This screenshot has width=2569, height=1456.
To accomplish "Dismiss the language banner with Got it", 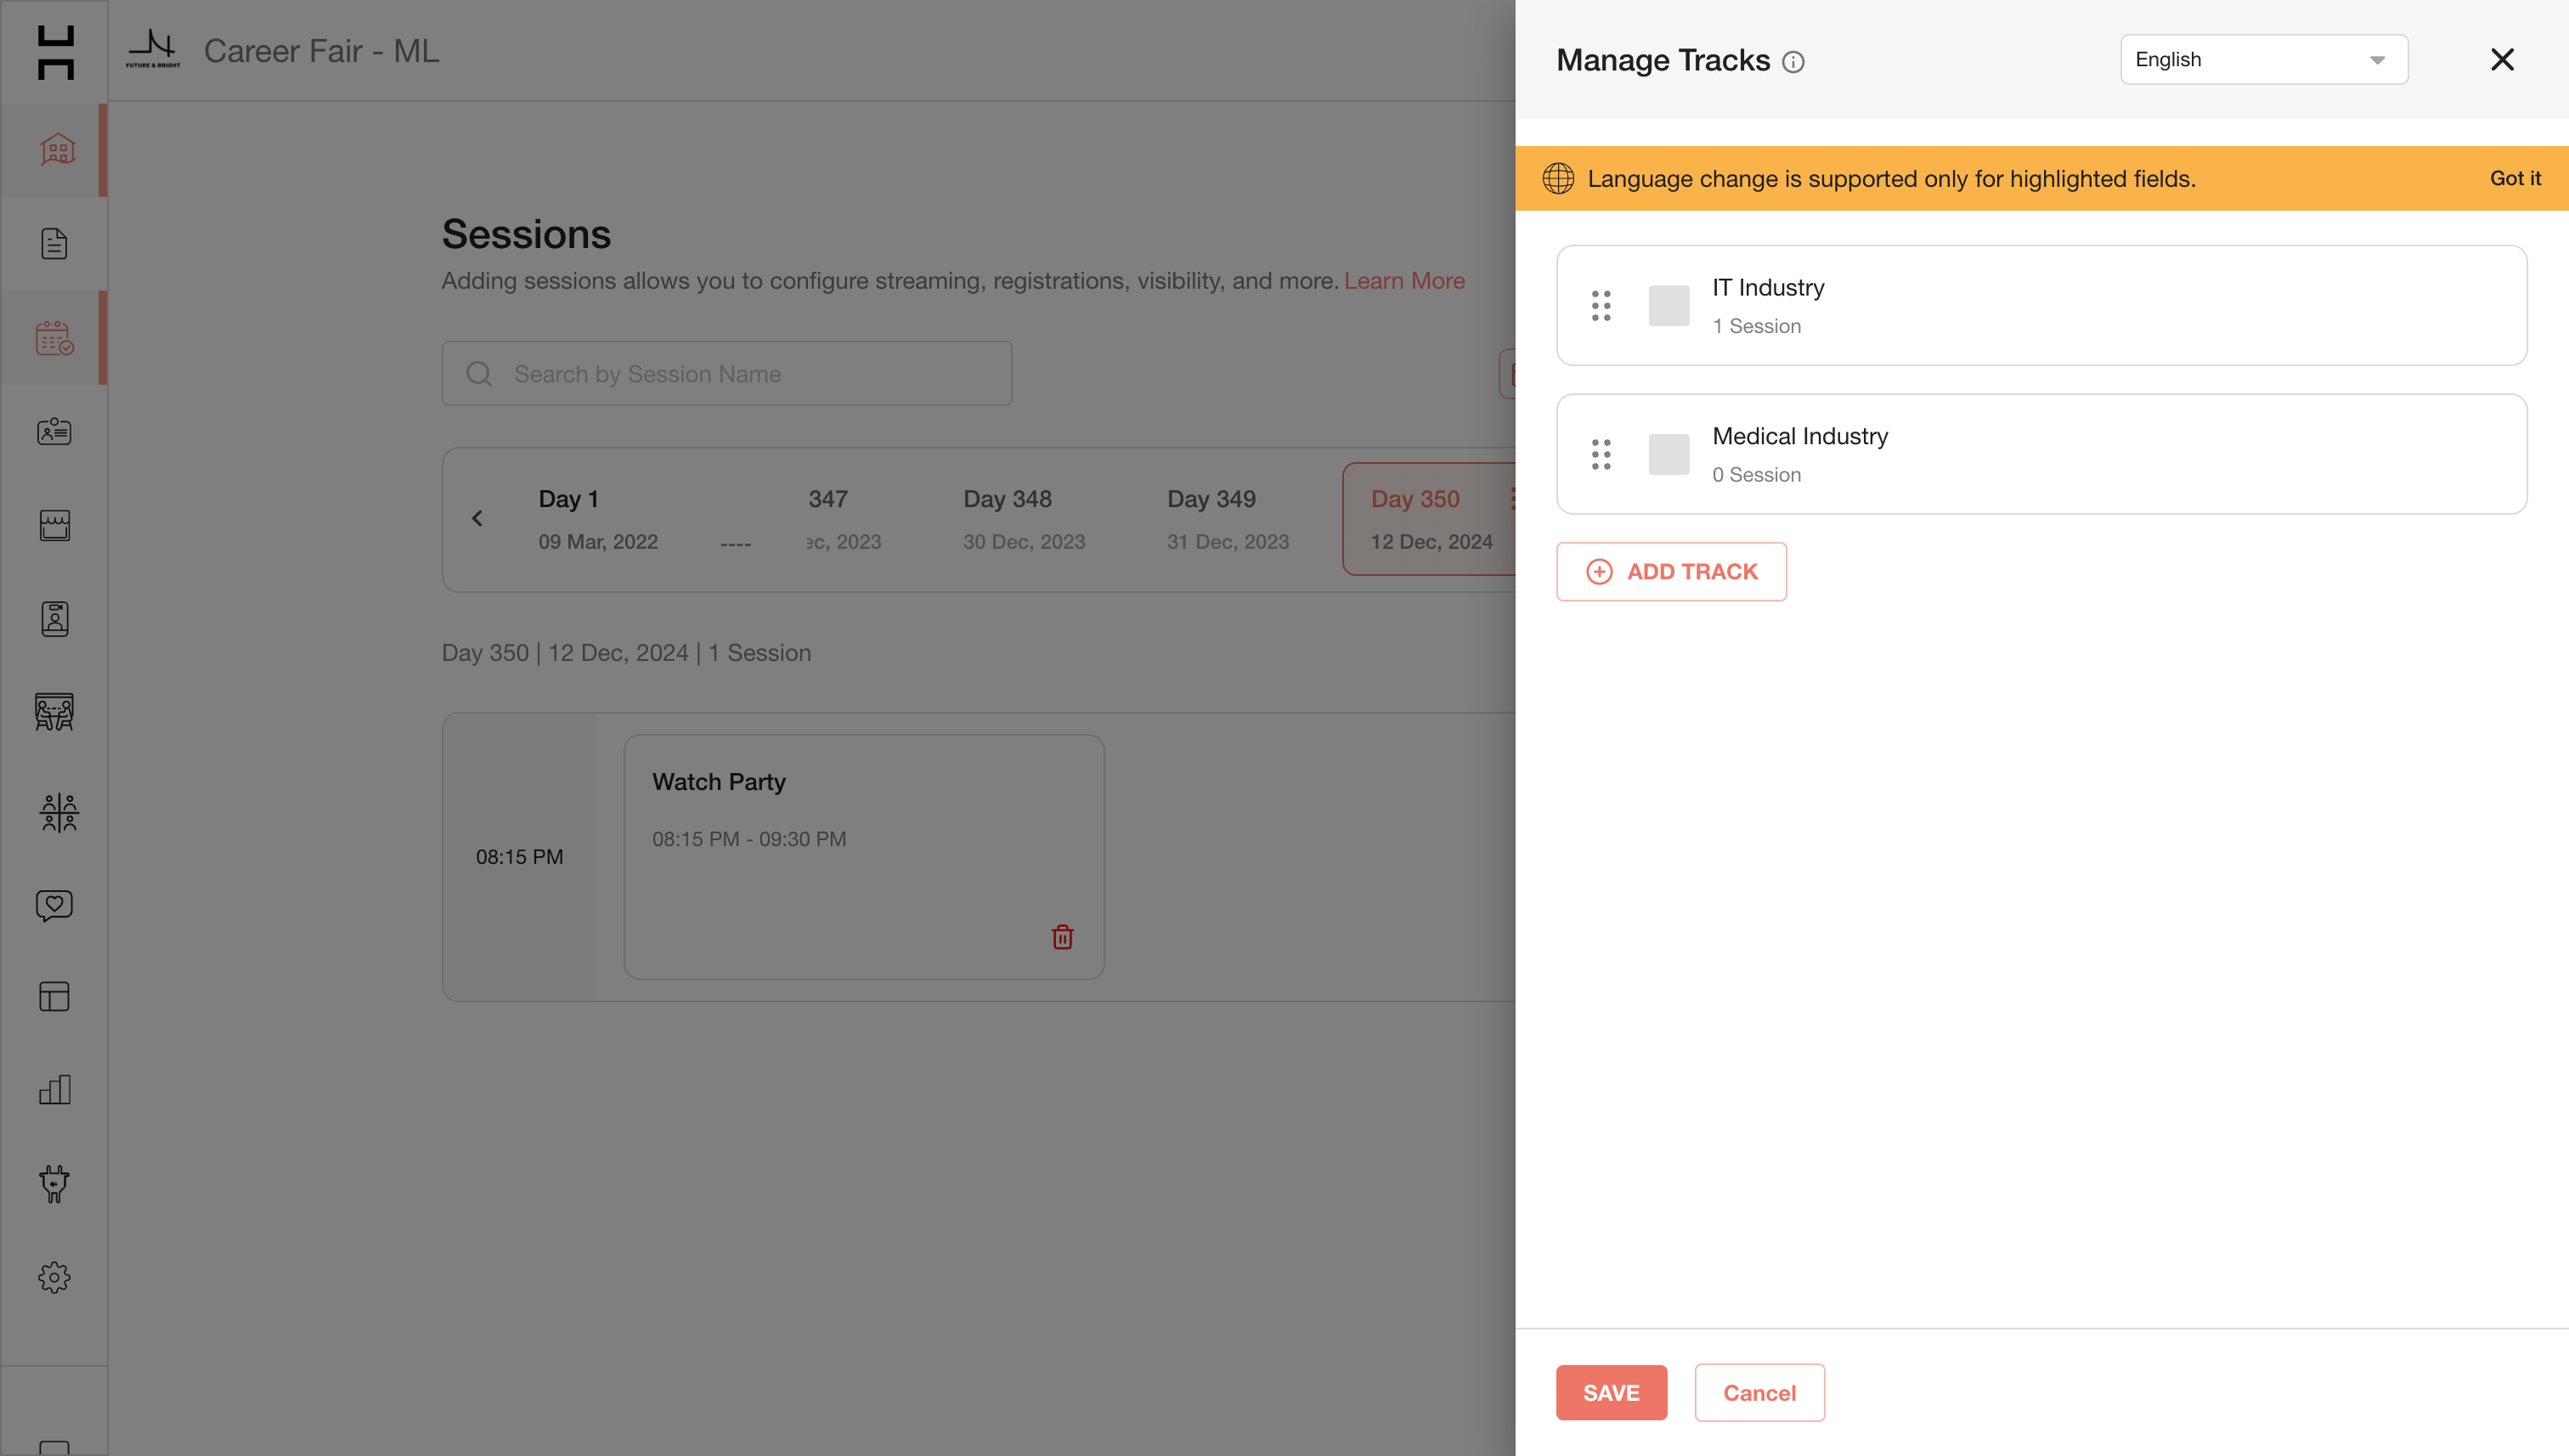I will [x=2515, y=178].
